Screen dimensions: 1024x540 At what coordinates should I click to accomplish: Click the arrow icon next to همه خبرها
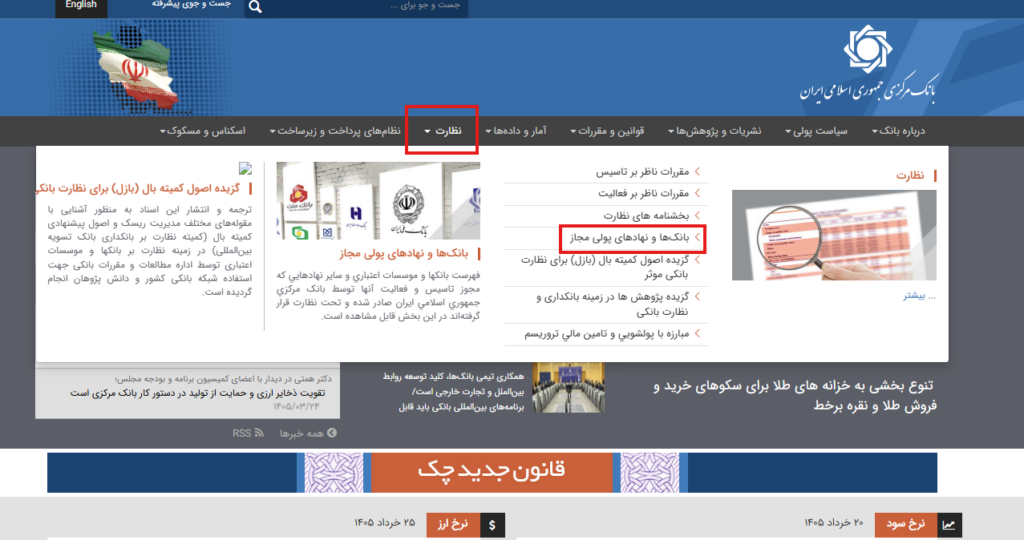coord(332,433)
